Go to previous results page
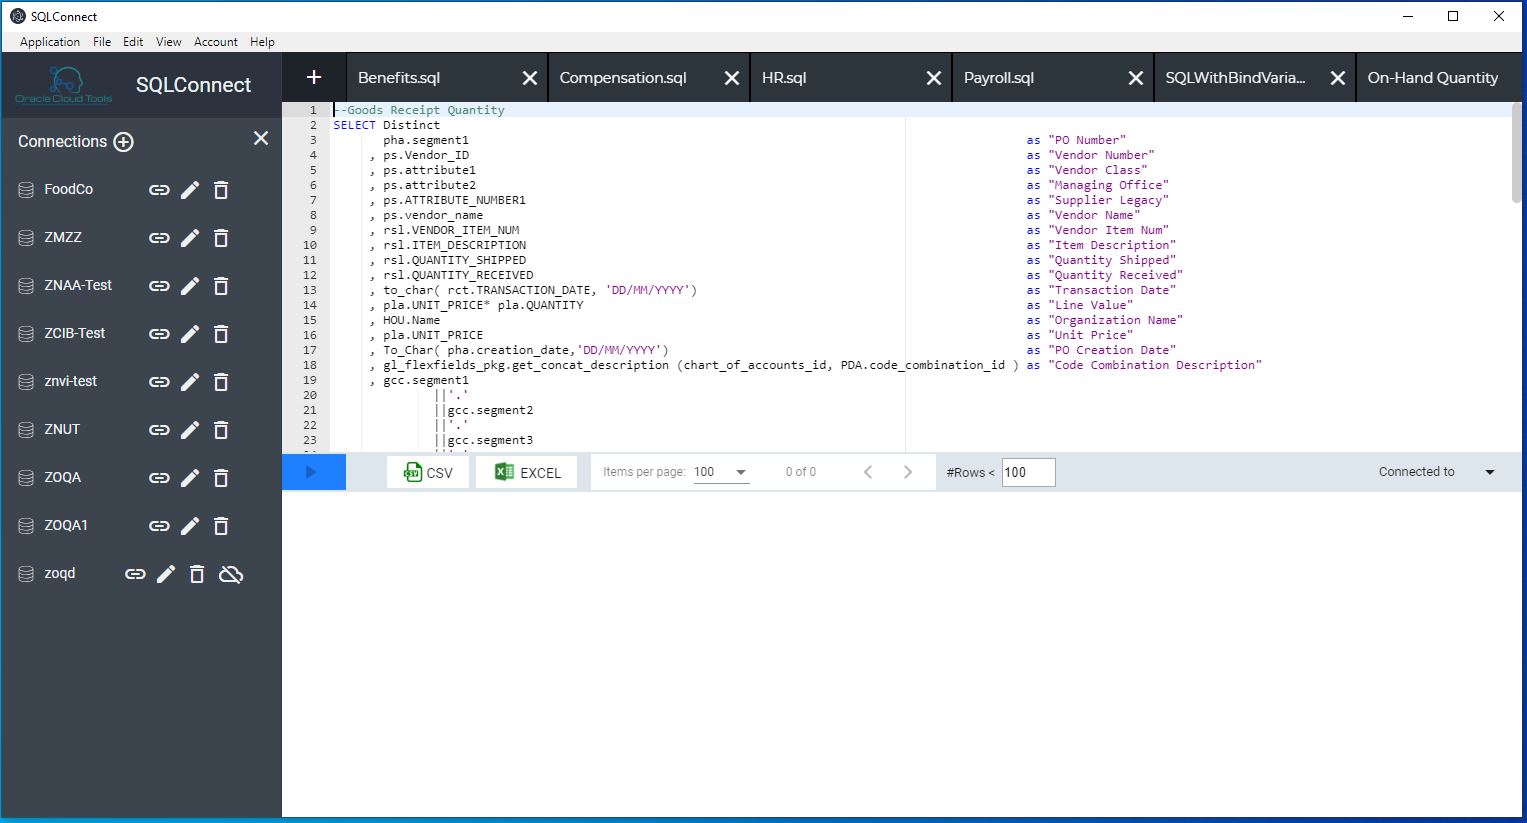 [x=868, y=472]
